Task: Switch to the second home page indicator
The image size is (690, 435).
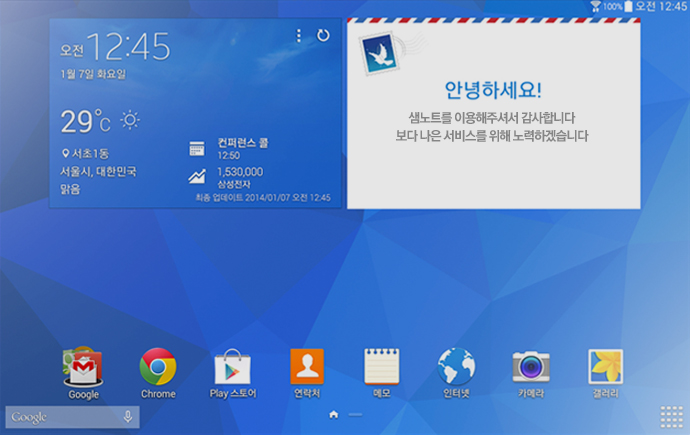Action: click(x=355, y=413)
